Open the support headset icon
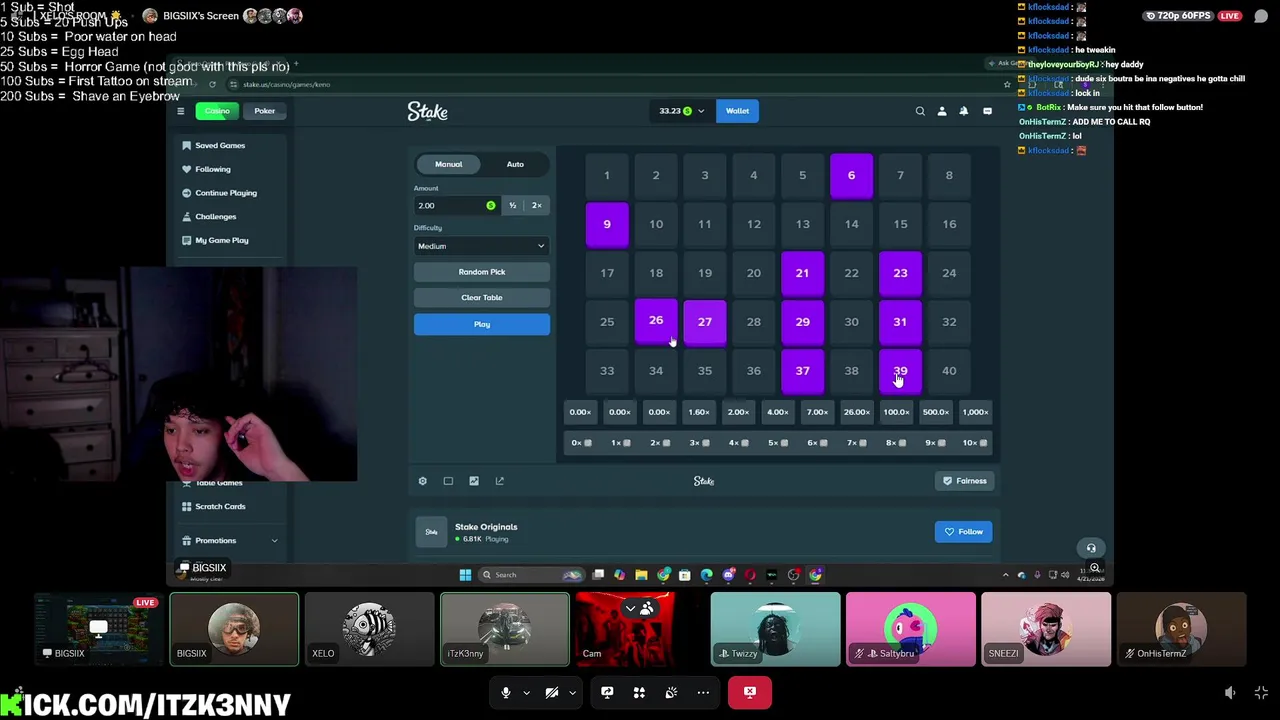This screenshot has height=720, width=1280. click(1091, 548)
